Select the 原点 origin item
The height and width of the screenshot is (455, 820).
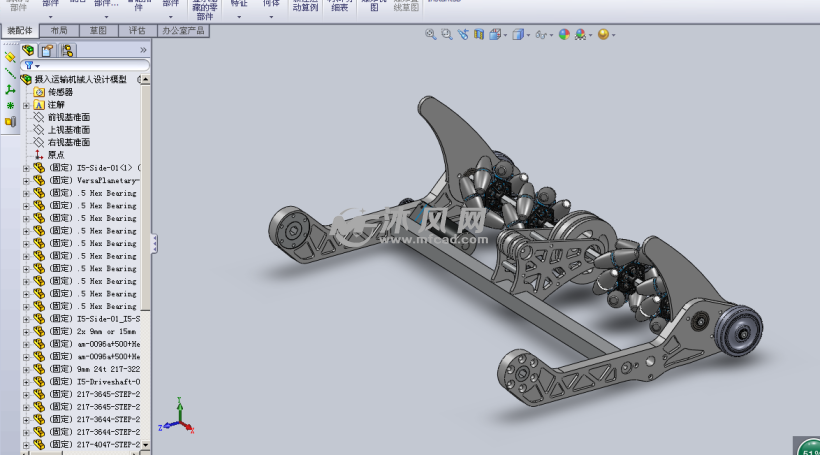(55, 155)
